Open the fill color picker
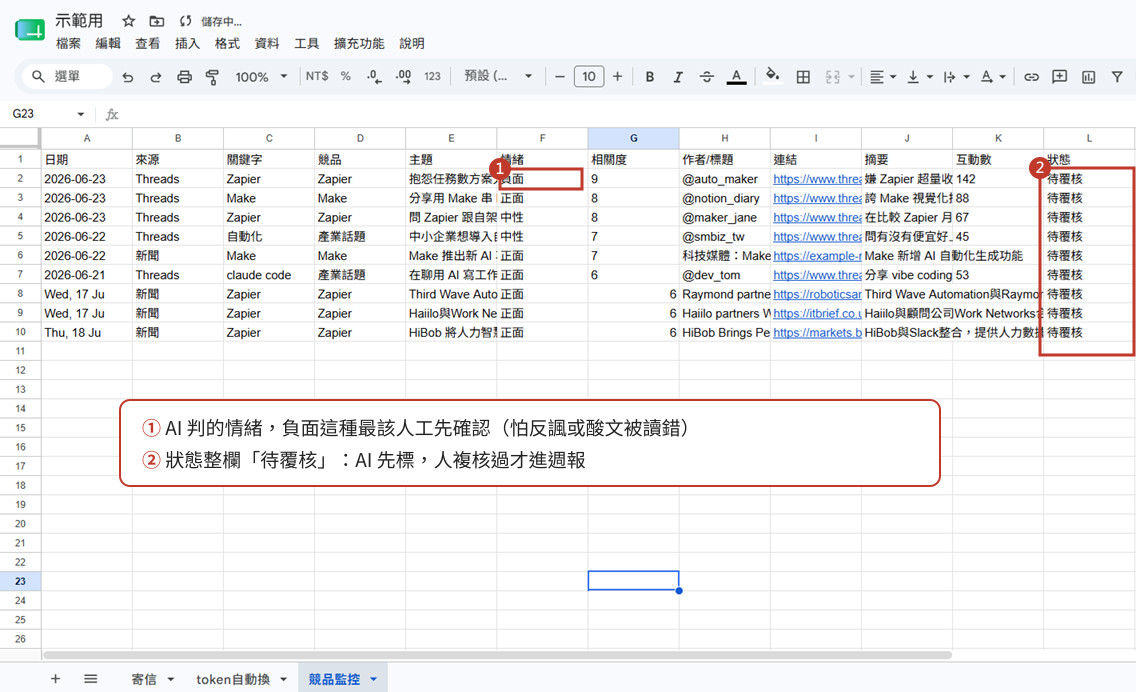This screenshot has height=692, width=1136. tap(772, 75)
